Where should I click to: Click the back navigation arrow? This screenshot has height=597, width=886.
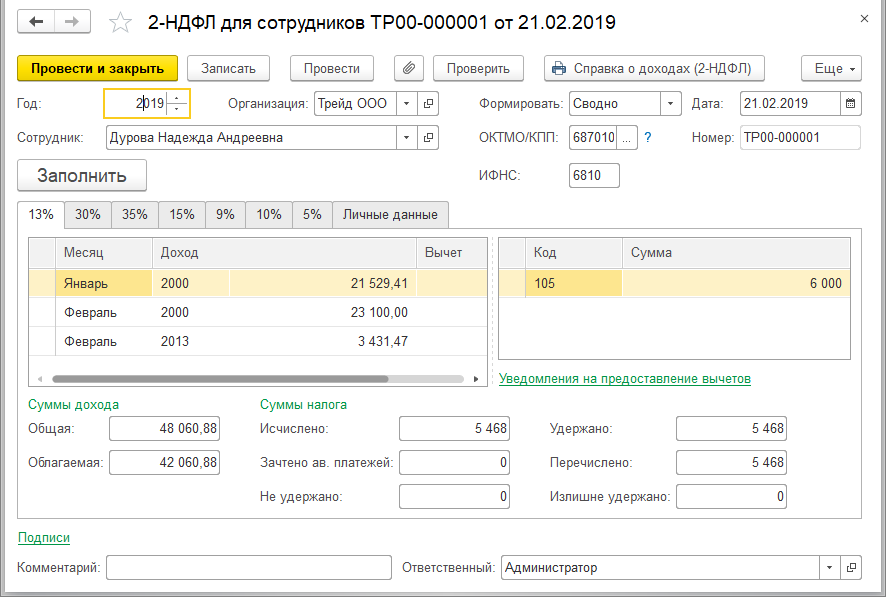[x=37, y=21]
